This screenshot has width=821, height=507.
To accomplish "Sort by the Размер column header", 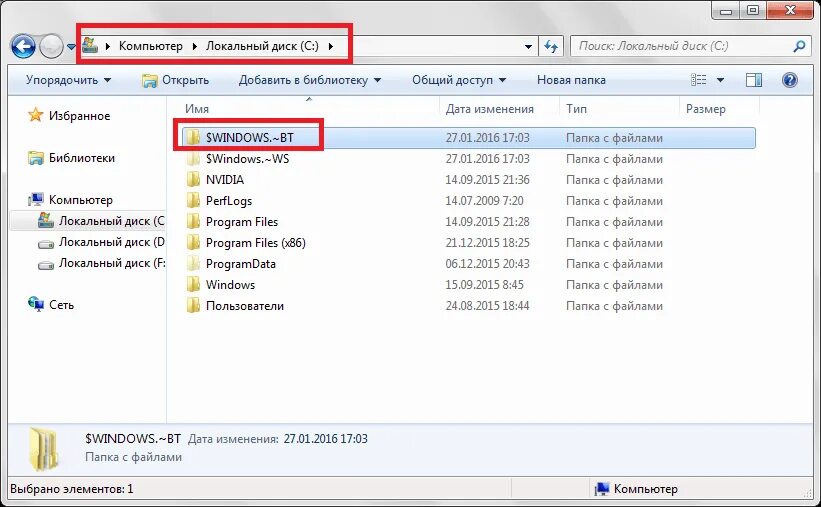I will tap(706, 109).
